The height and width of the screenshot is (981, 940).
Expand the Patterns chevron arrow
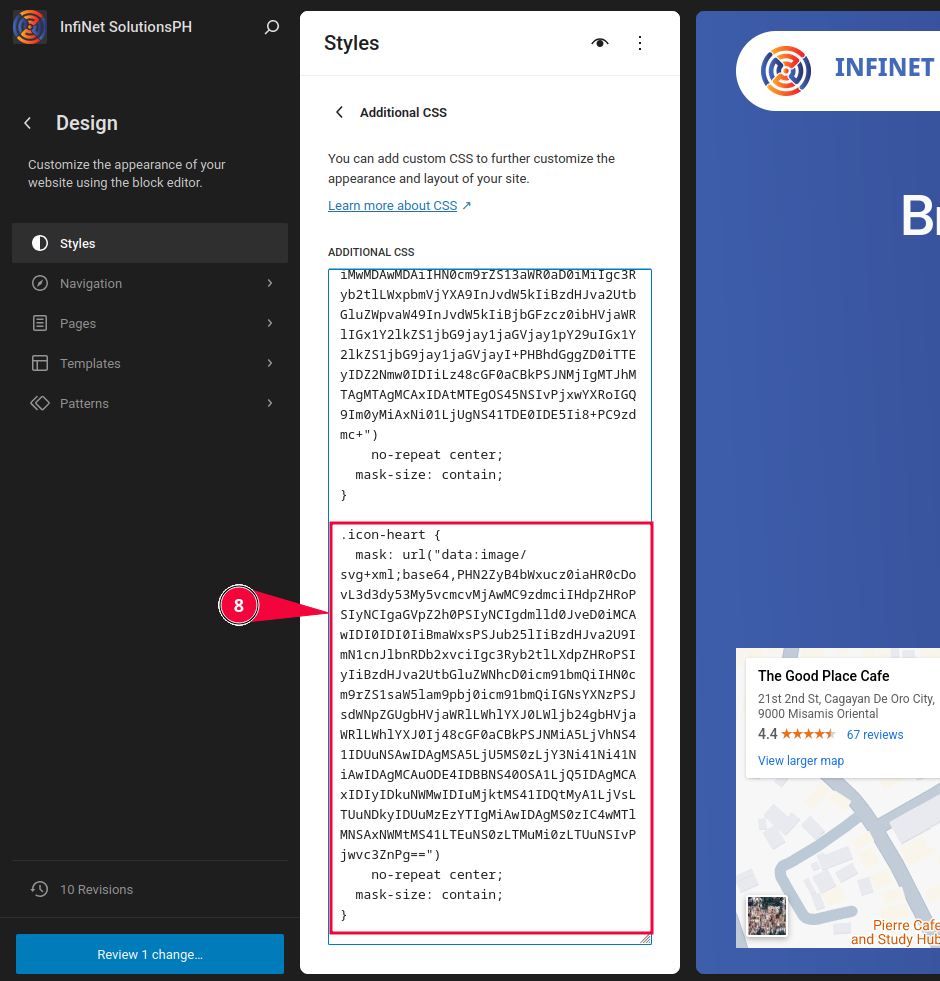(270, 403)
